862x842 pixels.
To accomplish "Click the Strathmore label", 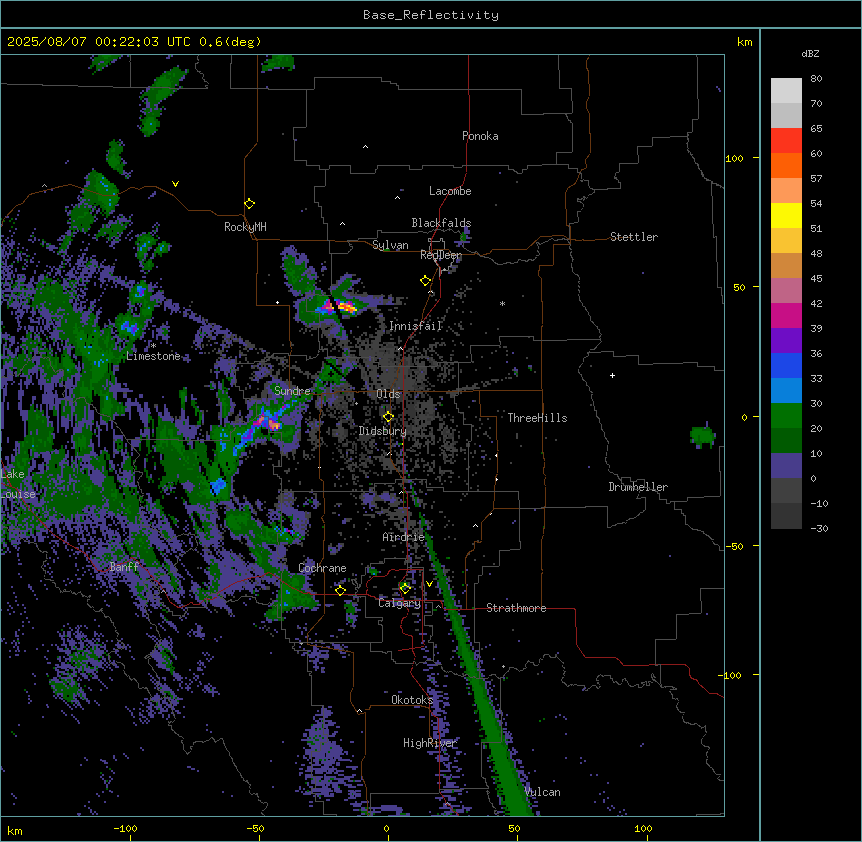I will tap(516, 608).
